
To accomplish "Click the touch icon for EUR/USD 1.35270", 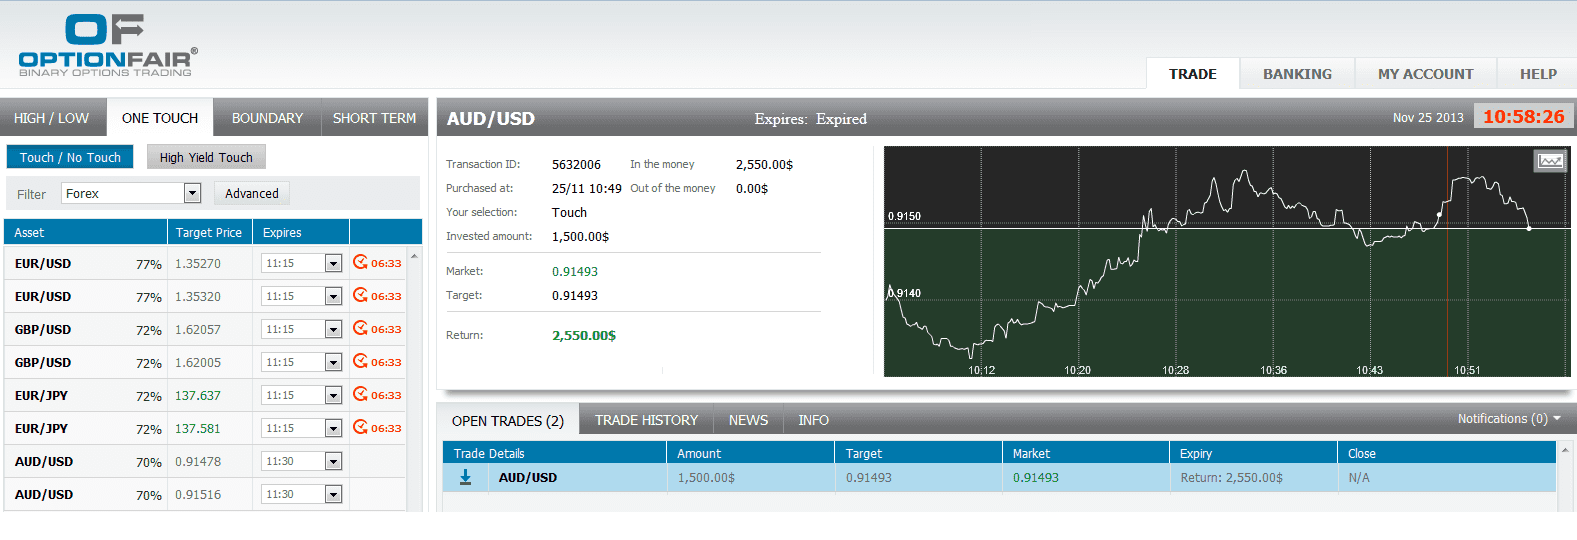I will click(x=361, y=263).
